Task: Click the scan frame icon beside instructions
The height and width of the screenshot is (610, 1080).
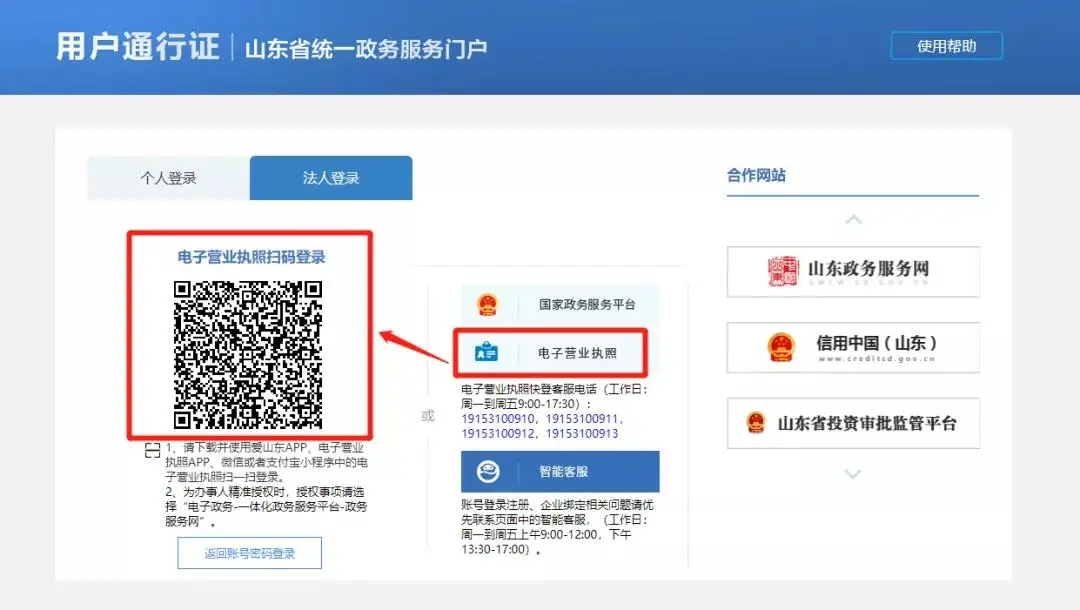Action: pyautogui.click(x=152, y=451)
